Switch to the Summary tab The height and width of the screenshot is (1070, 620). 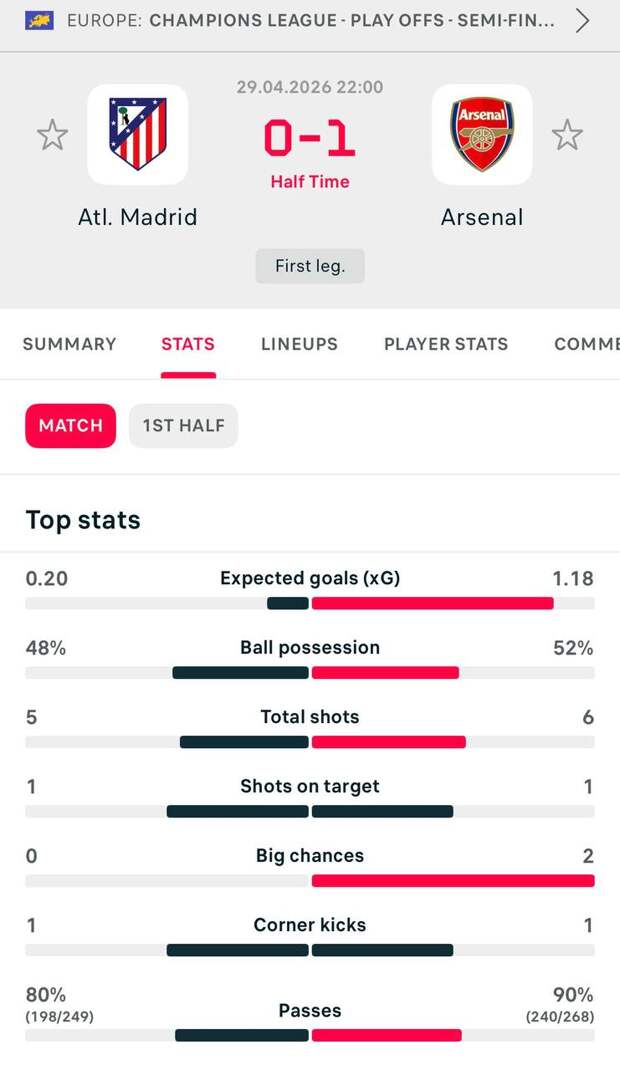[69, 344]
